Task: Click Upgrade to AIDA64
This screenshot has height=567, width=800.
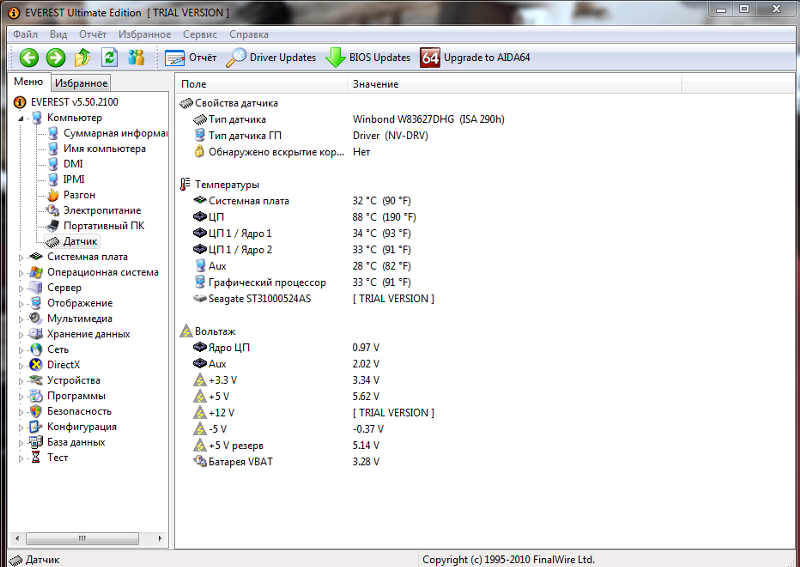Action: pos(476,58)
